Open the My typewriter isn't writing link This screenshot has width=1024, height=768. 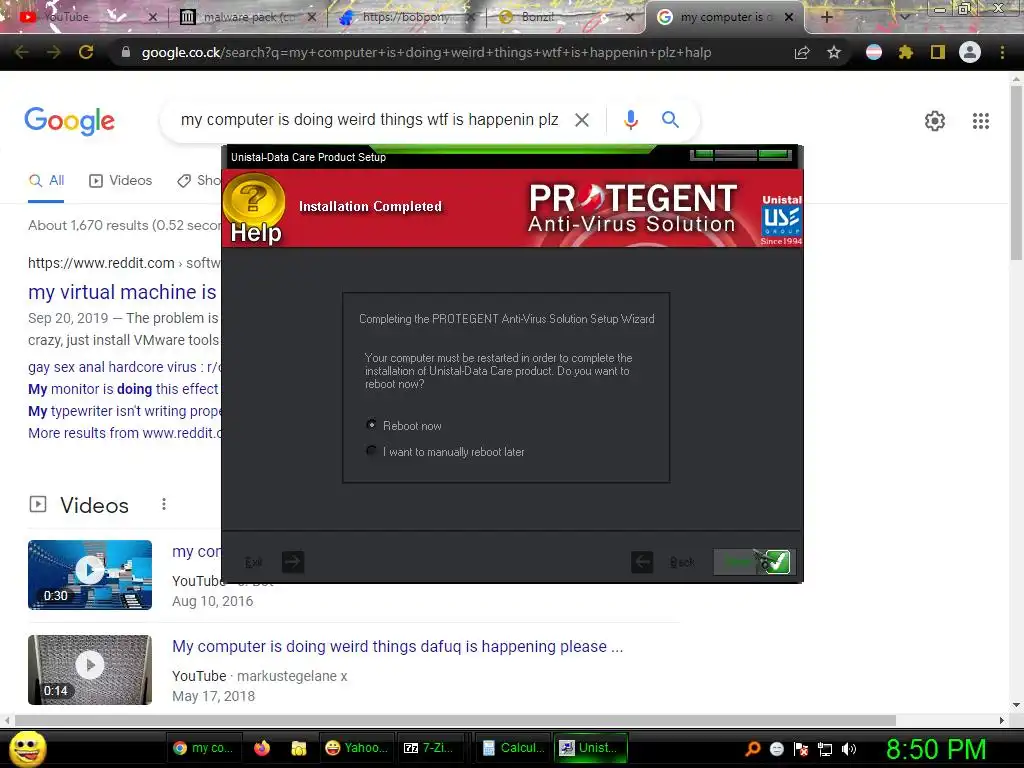pyautogui.click(x=125, y=411)
